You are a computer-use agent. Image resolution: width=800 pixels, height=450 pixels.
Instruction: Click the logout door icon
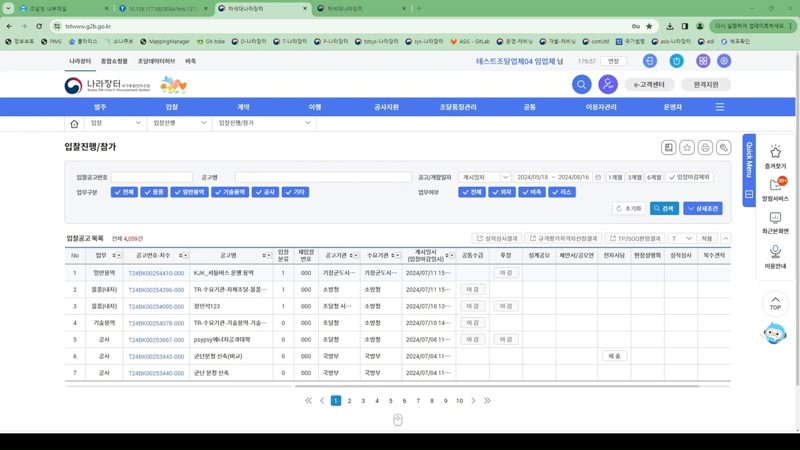[x=649, y=61]
